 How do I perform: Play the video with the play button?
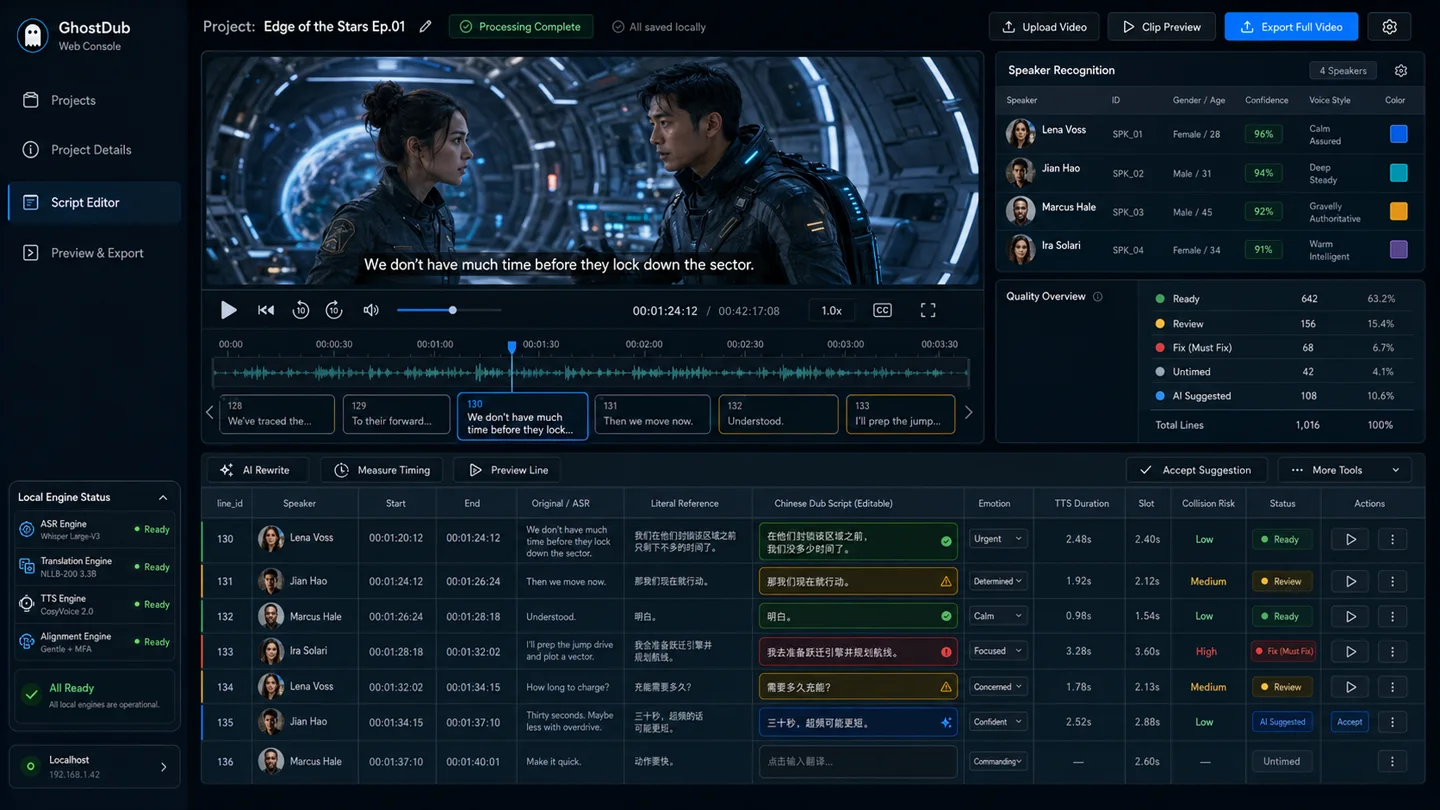pyautogui.click(x=229, y=310)
